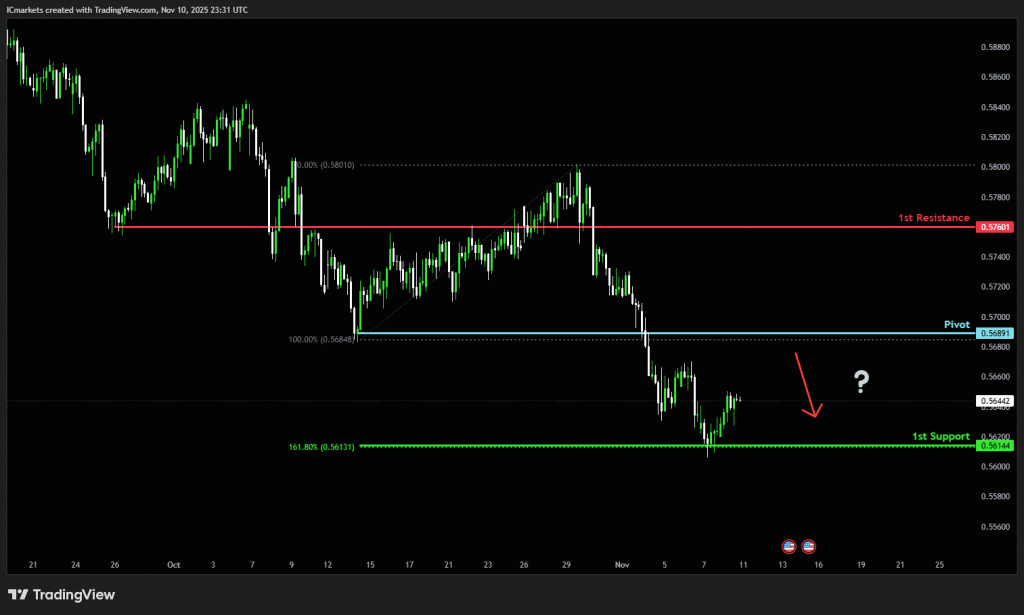Click the second US flag economic event icon
The height and width of the screenshot is (615, 1024).
(x=809, y=546)
